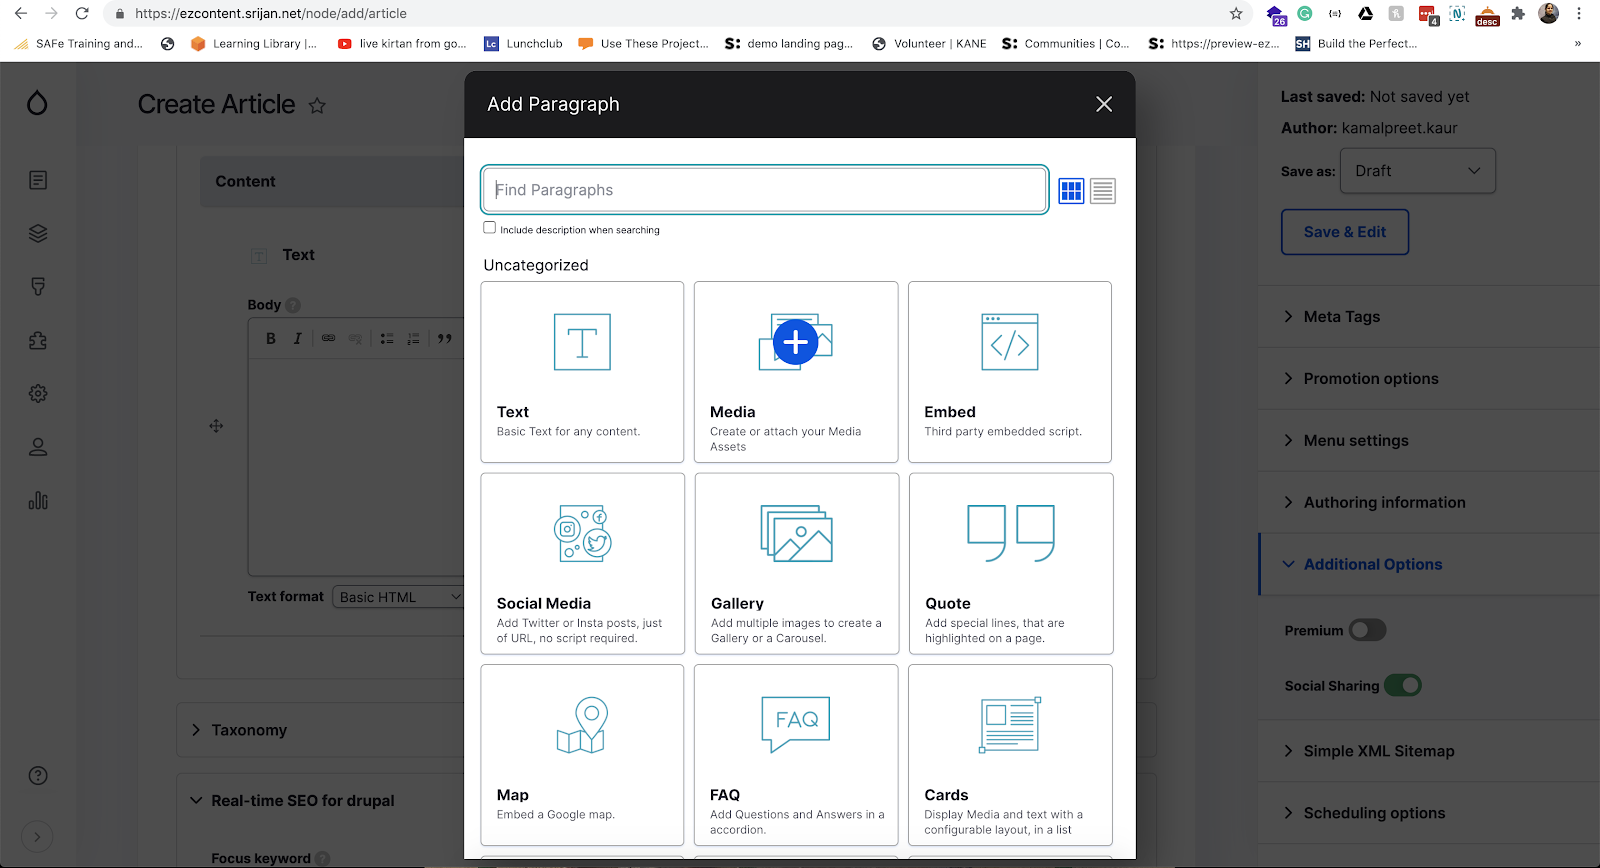This screenshot has width=1600, height=868.
Task: Select the Text paragraph card
Action: [x=582, y=372]
